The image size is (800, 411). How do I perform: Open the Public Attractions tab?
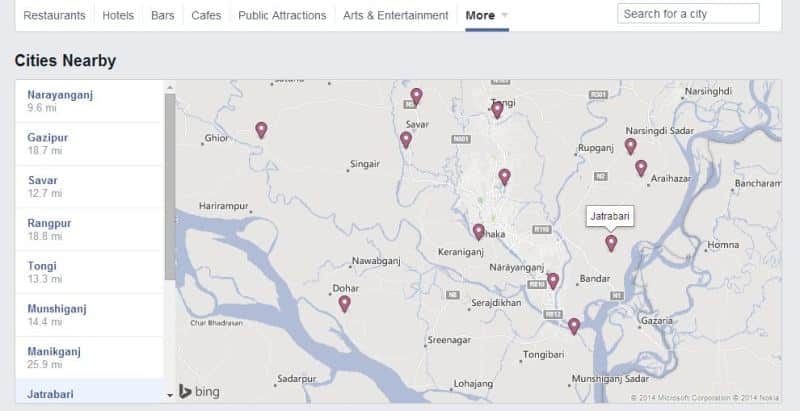click(x=282, y=16)
